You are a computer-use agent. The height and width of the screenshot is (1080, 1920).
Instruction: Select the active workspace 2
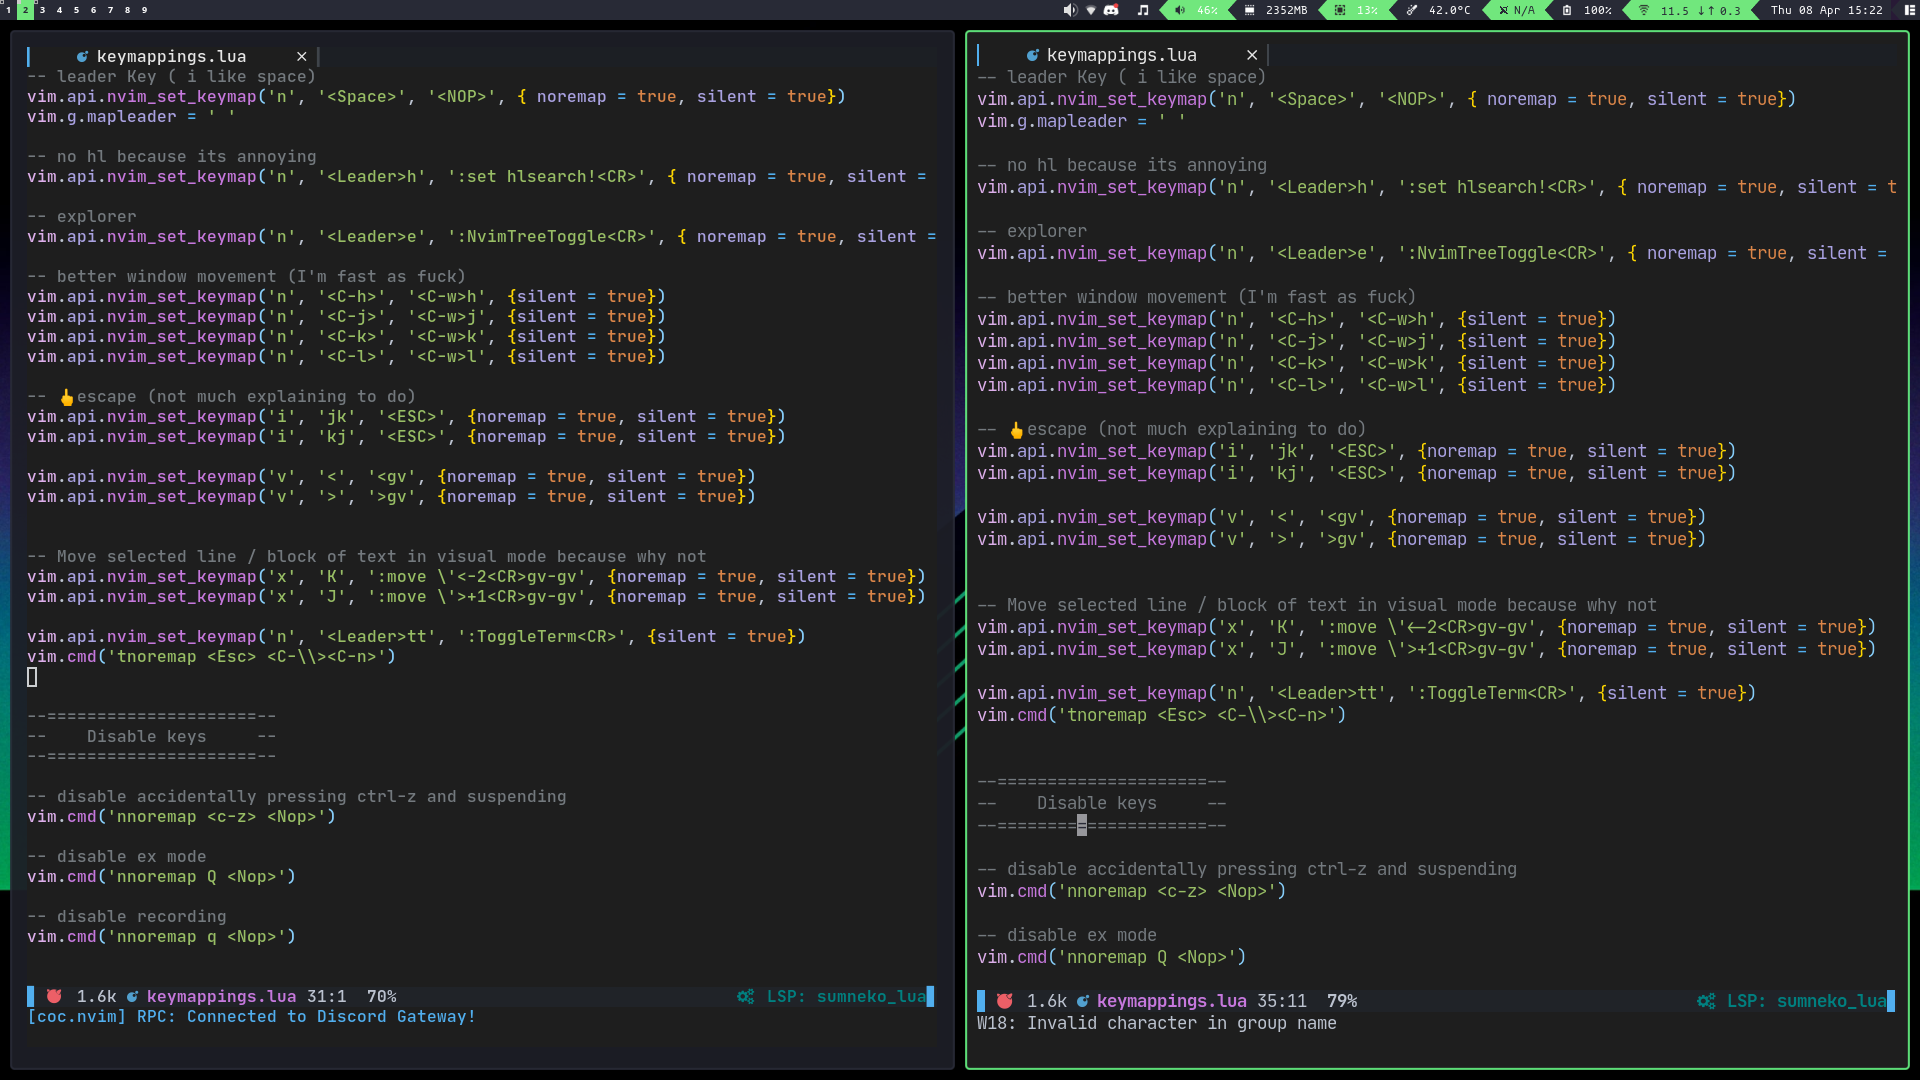coord(25,10)
